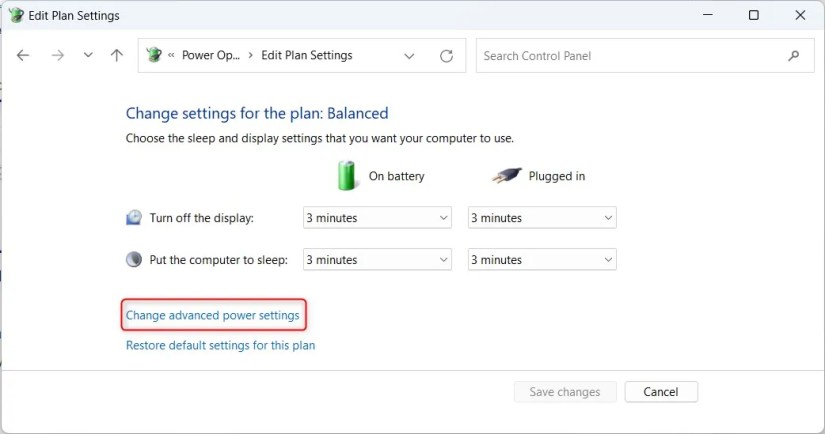Open Plugged in sleep time dropdown
Viewport: 825px width, 434px height.
coord(542,260)
